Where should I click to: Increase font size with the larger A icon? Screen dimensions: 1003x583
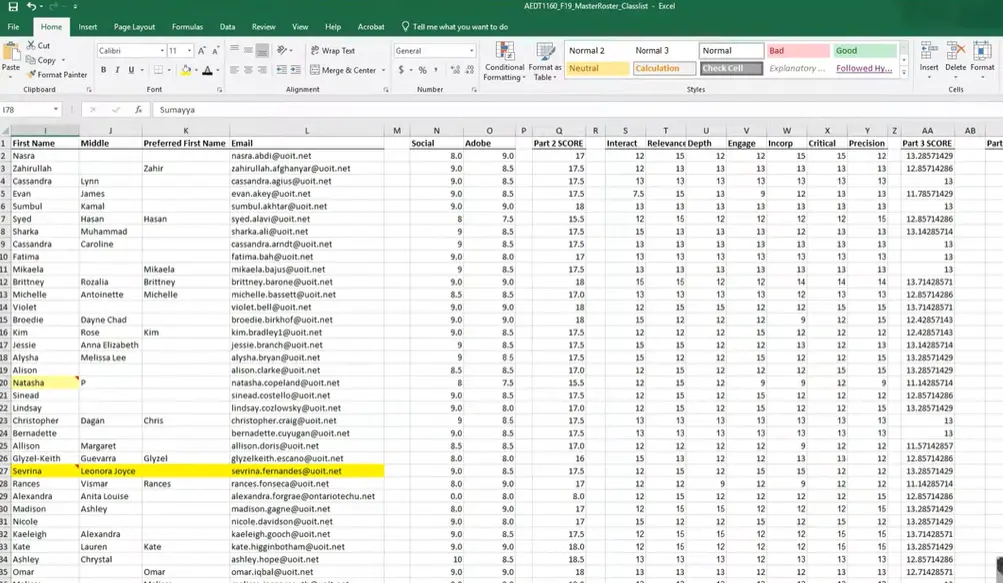tap(202, 51)
